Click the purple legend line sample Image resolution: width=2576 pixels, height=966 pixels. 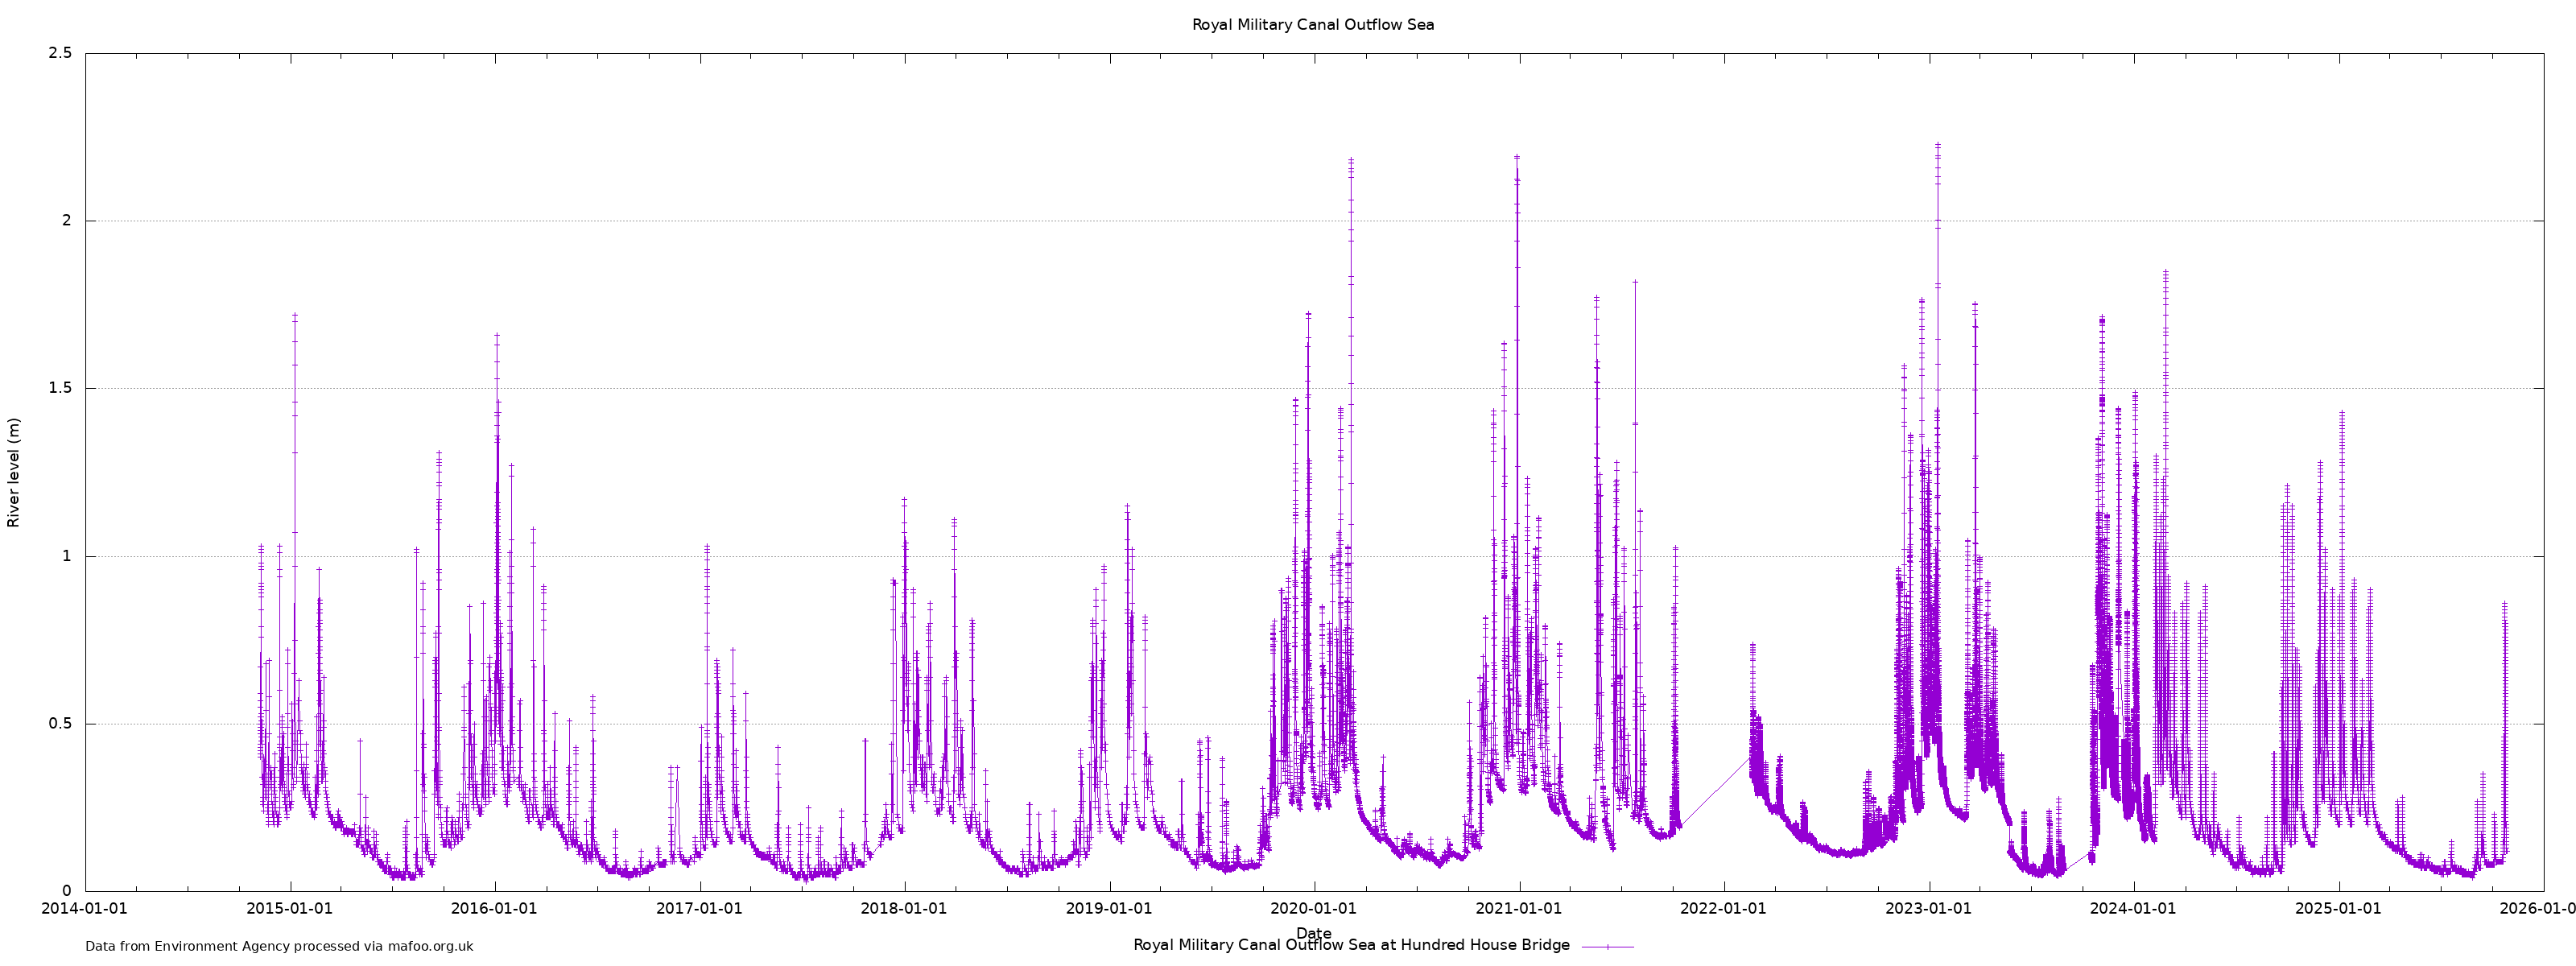coord(1607,946)
